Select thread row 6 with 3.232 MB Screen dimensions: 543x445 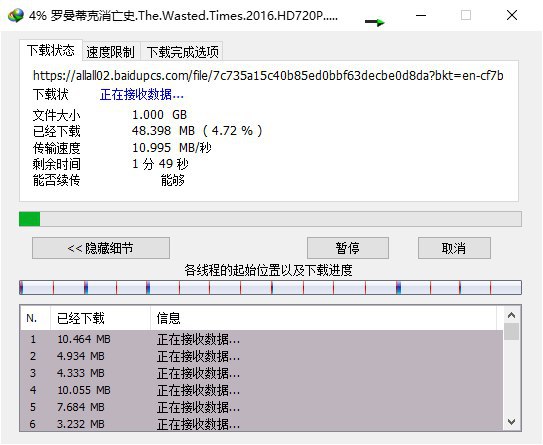pyautogui.click(x=261, y=424)
